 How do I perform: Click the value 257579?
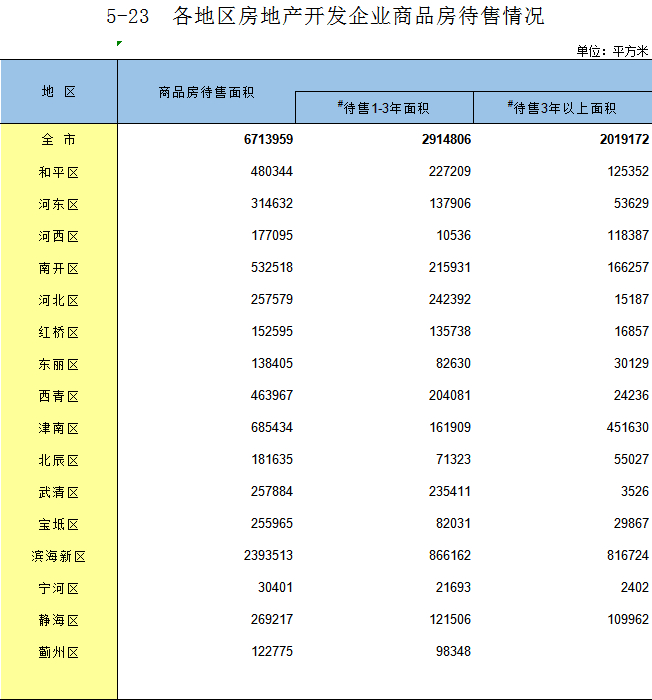point(272,300)
